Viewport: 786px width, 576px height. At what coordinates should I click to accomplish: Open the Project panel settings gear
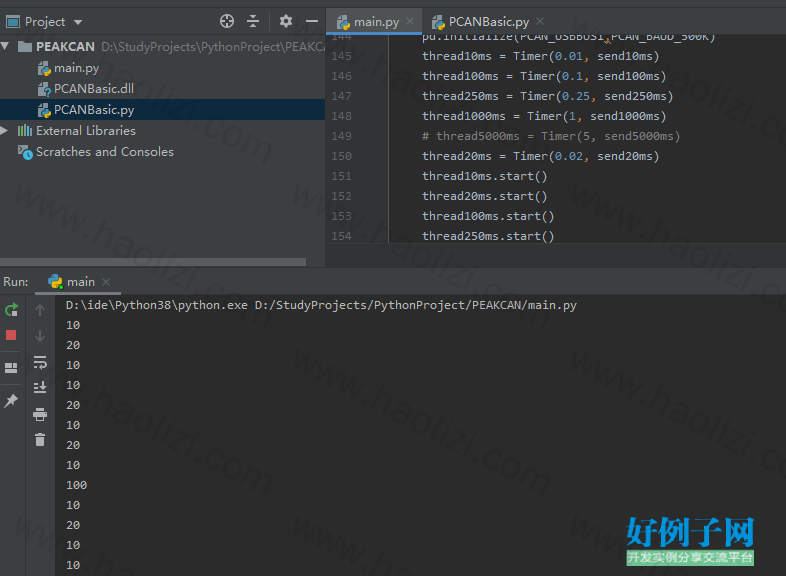point(286,21)
